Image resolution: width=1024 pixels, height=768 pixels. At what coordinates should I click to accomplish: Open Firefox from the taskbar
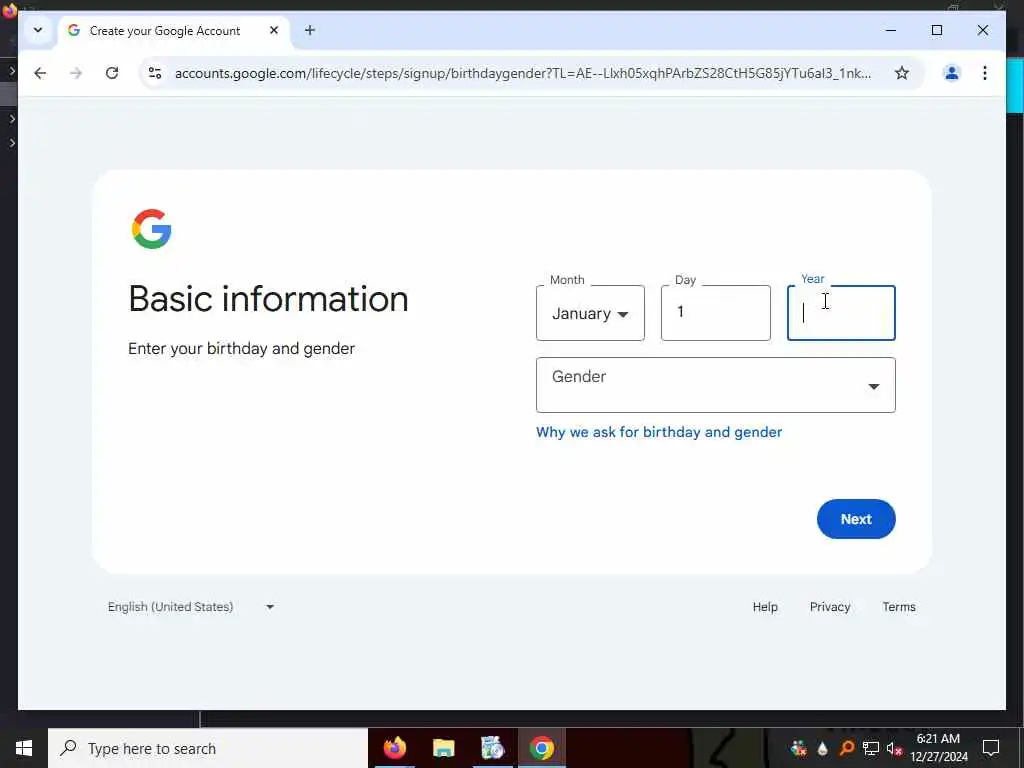pos(394,748)
